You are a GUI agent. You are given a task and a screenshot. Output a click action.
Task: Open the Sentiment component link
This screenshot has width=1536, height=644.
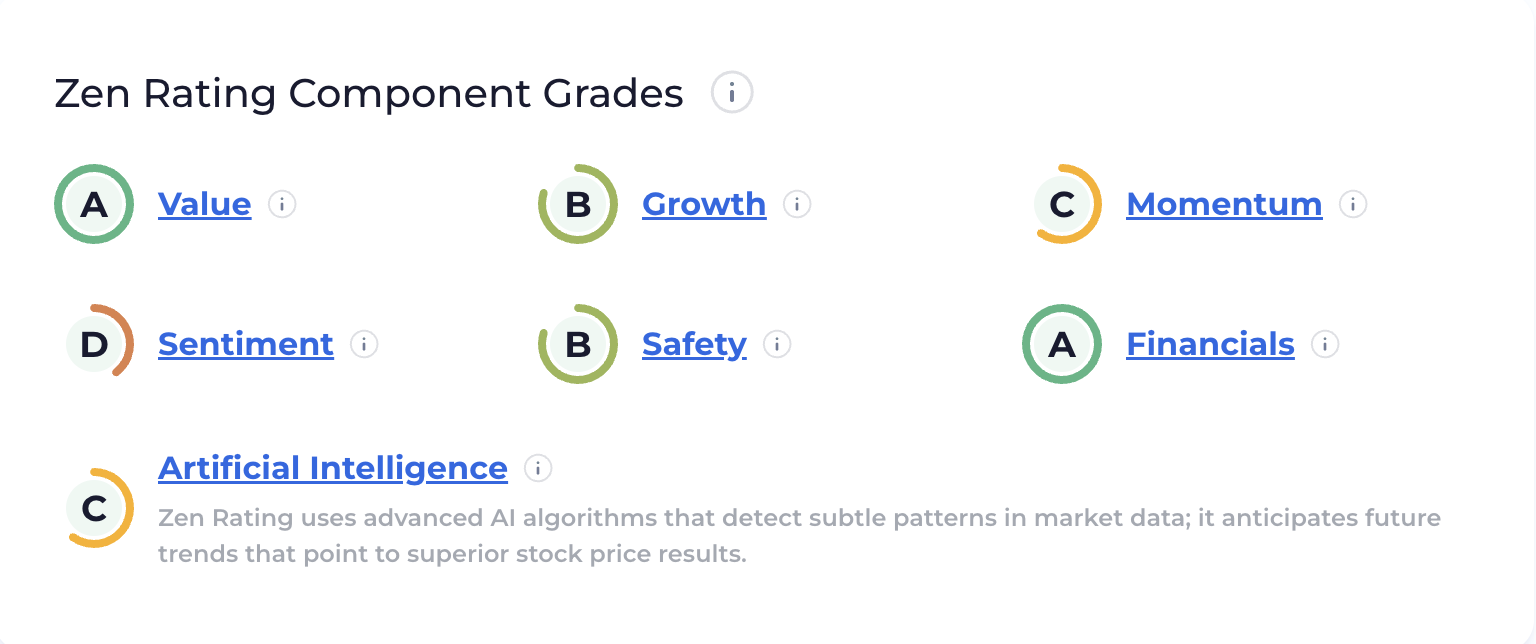tap(246, 344)
